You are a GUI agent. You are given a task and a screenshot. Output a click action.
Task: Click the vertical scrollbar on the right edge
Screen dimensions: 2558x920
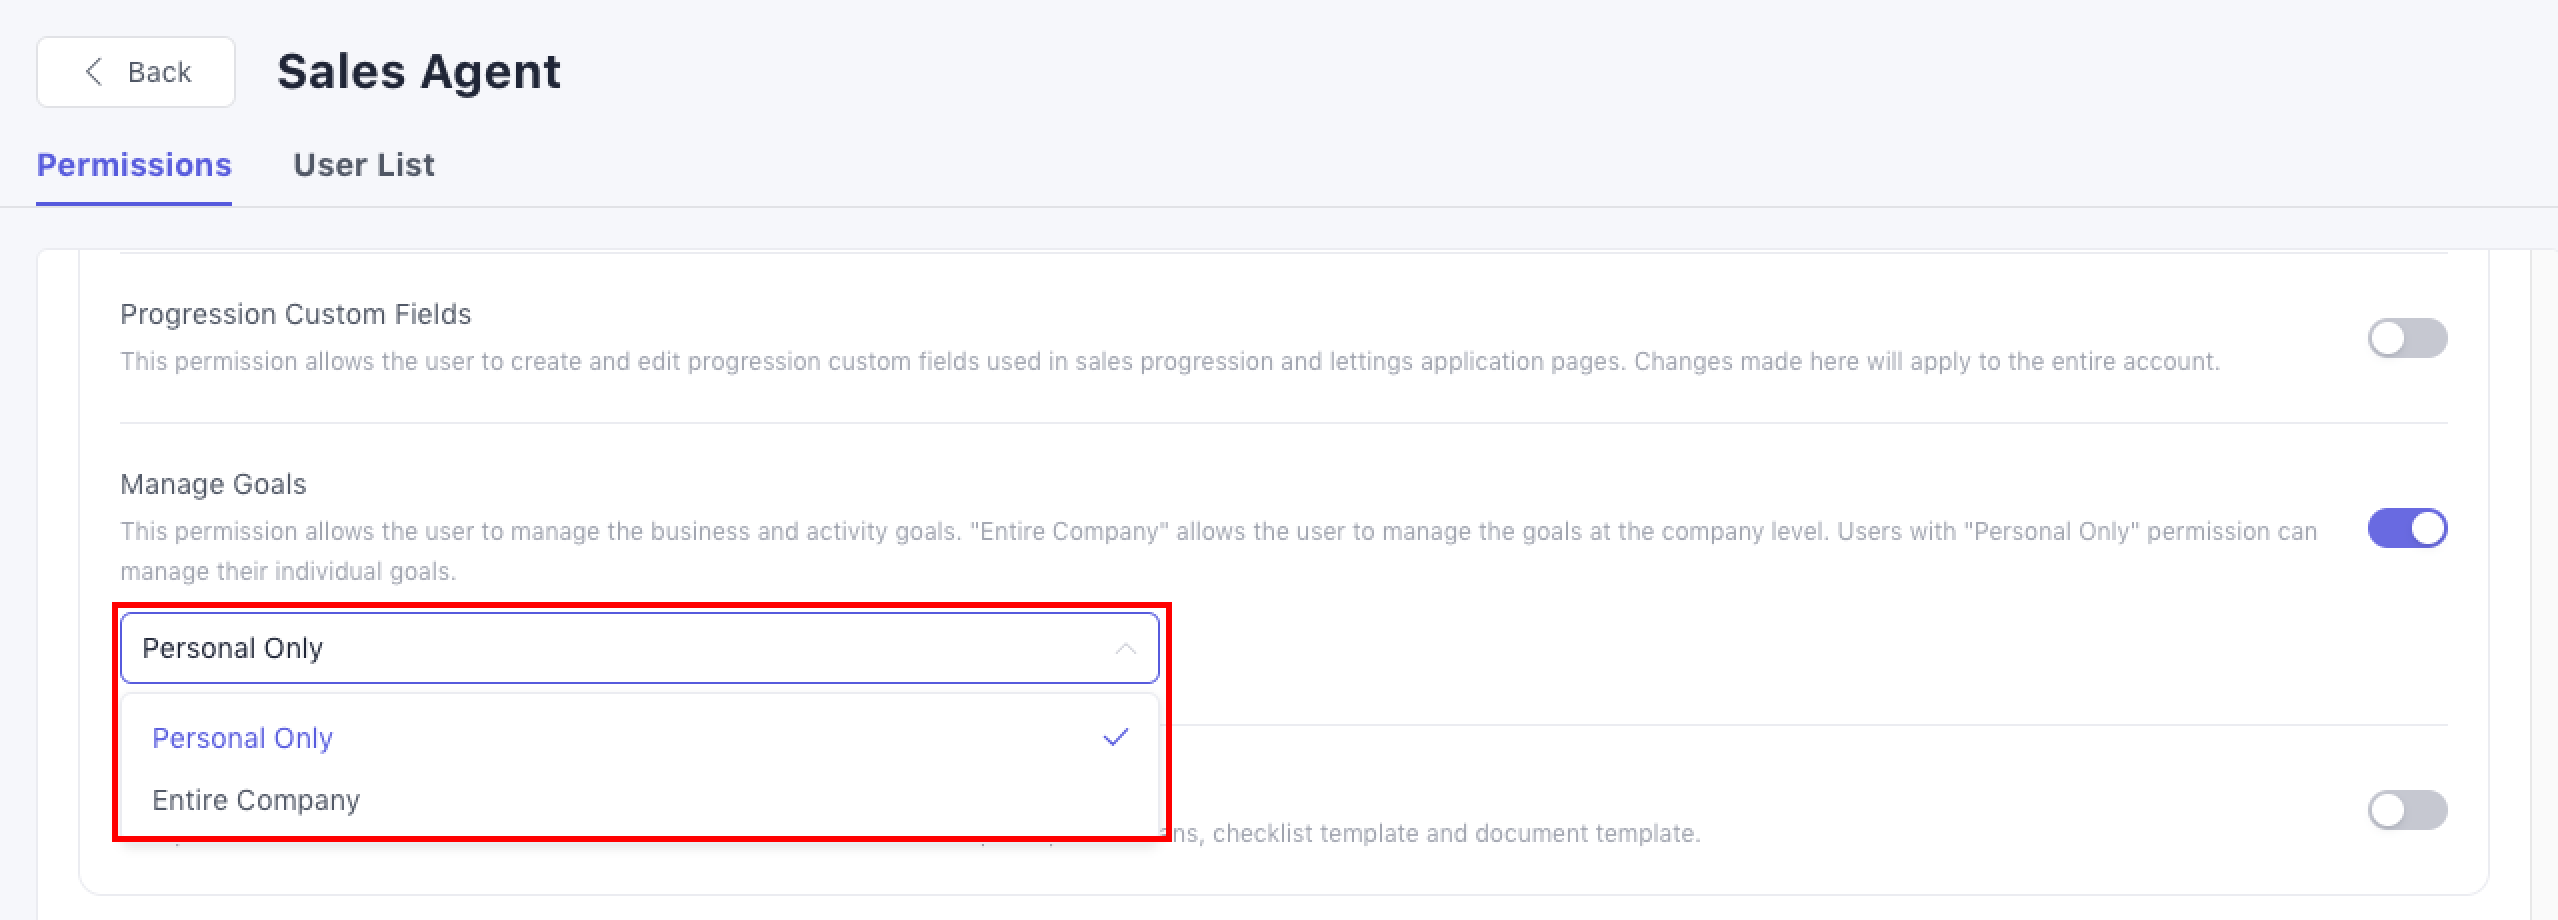2543,580
